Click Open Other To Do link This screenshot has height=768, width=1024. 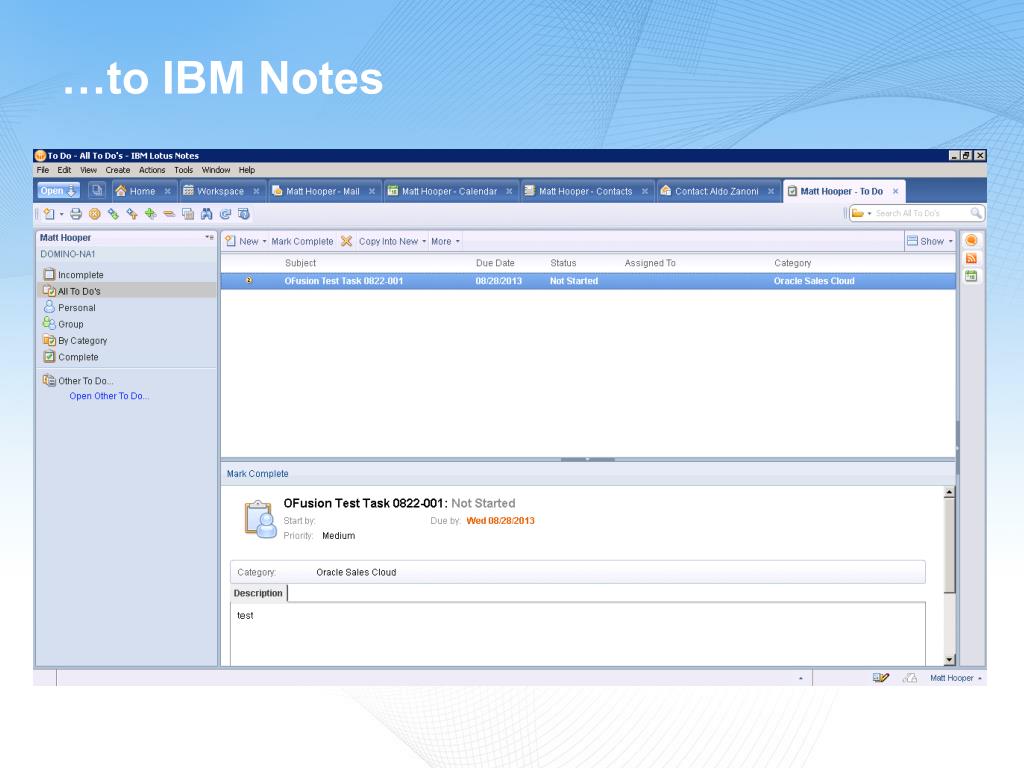coord(109,396)
